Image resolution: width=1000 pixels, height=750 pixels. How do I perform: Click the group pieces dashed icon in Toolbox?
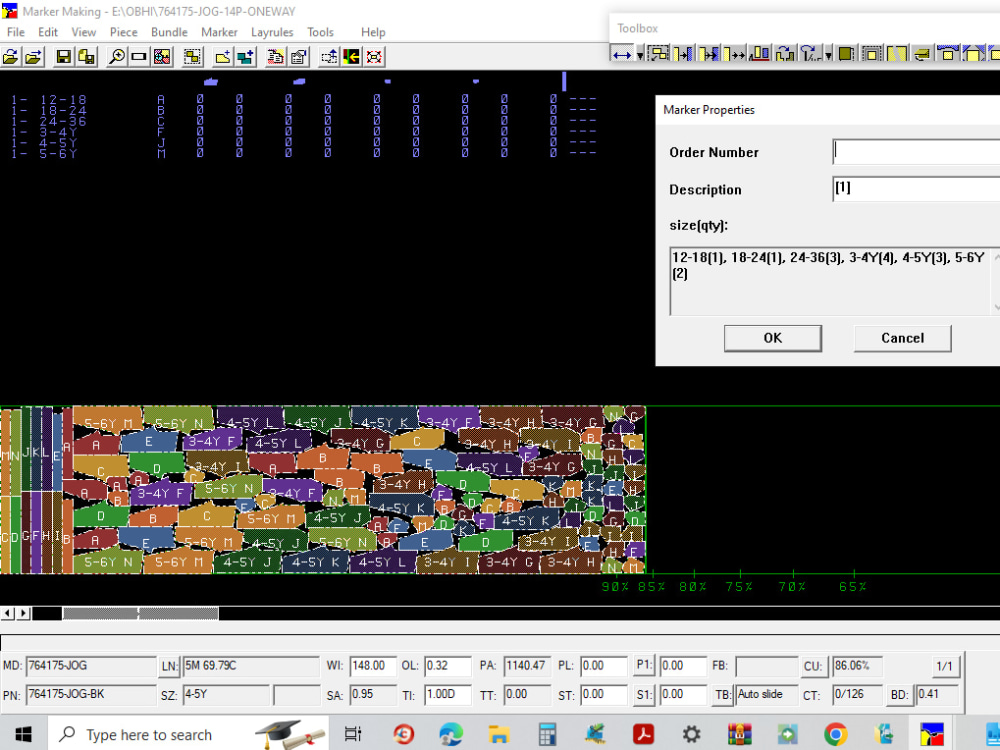(658, 54)
